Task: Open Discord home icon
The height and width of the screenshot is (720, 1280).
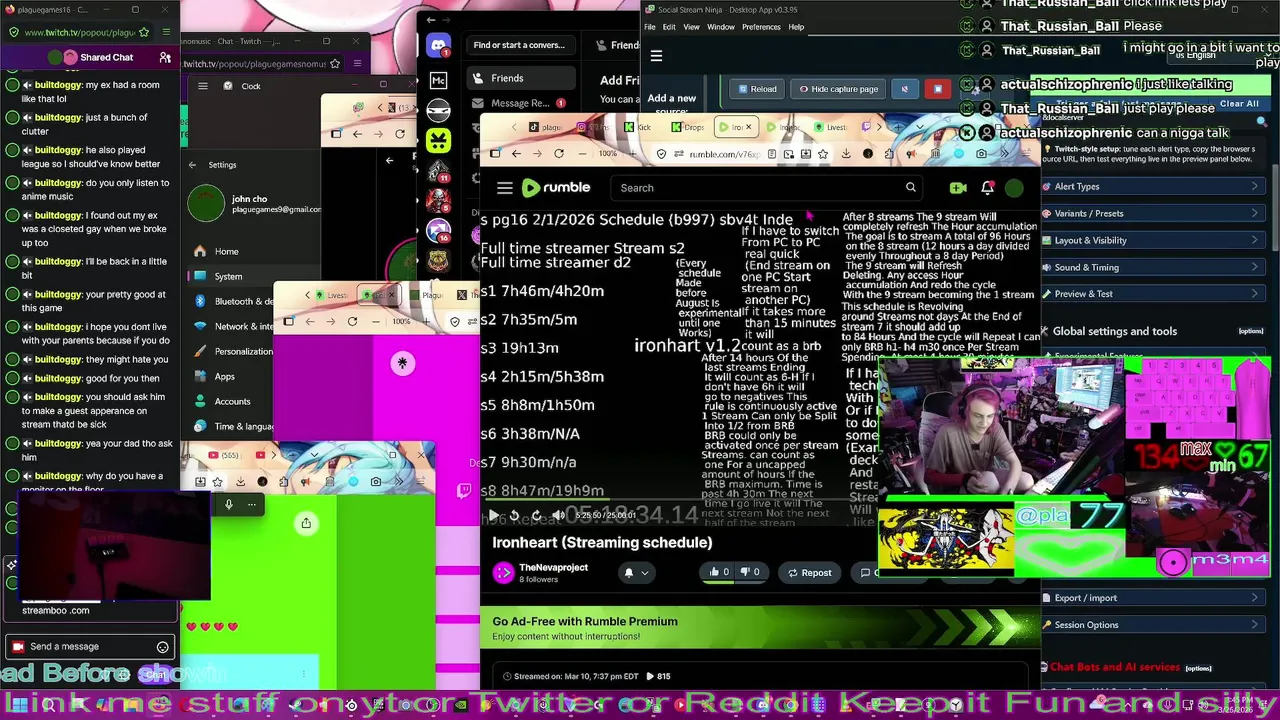Action: tap(438, 46)
